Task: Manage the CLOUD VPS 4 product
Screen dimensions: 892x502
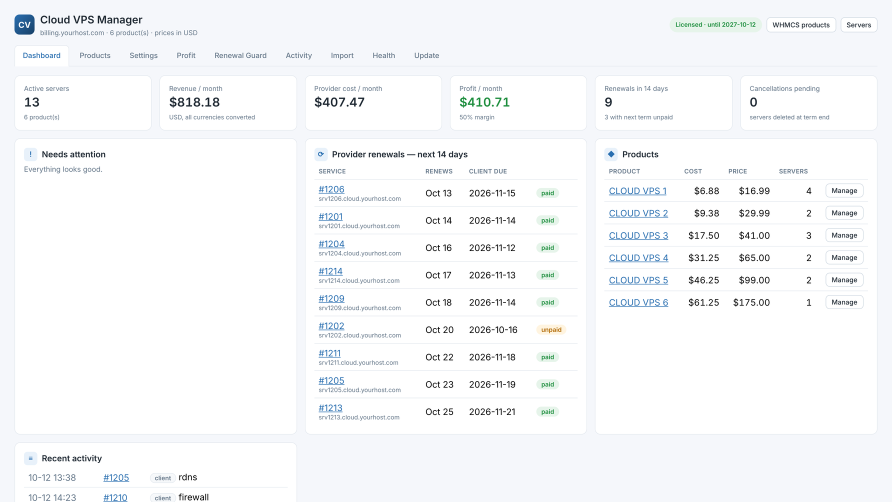Action: click(844, 257)
